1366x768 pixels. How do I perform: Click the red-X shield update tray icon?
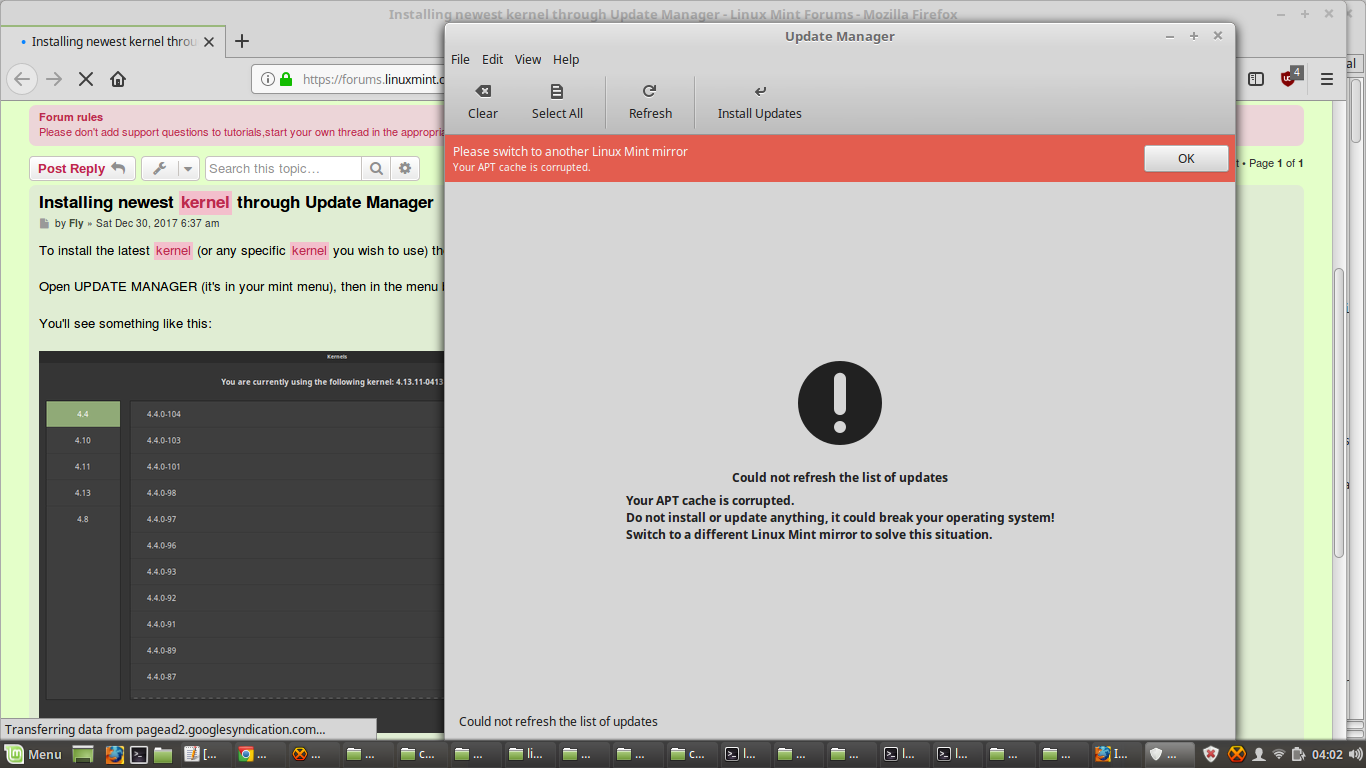click(x=1211, y=754)
